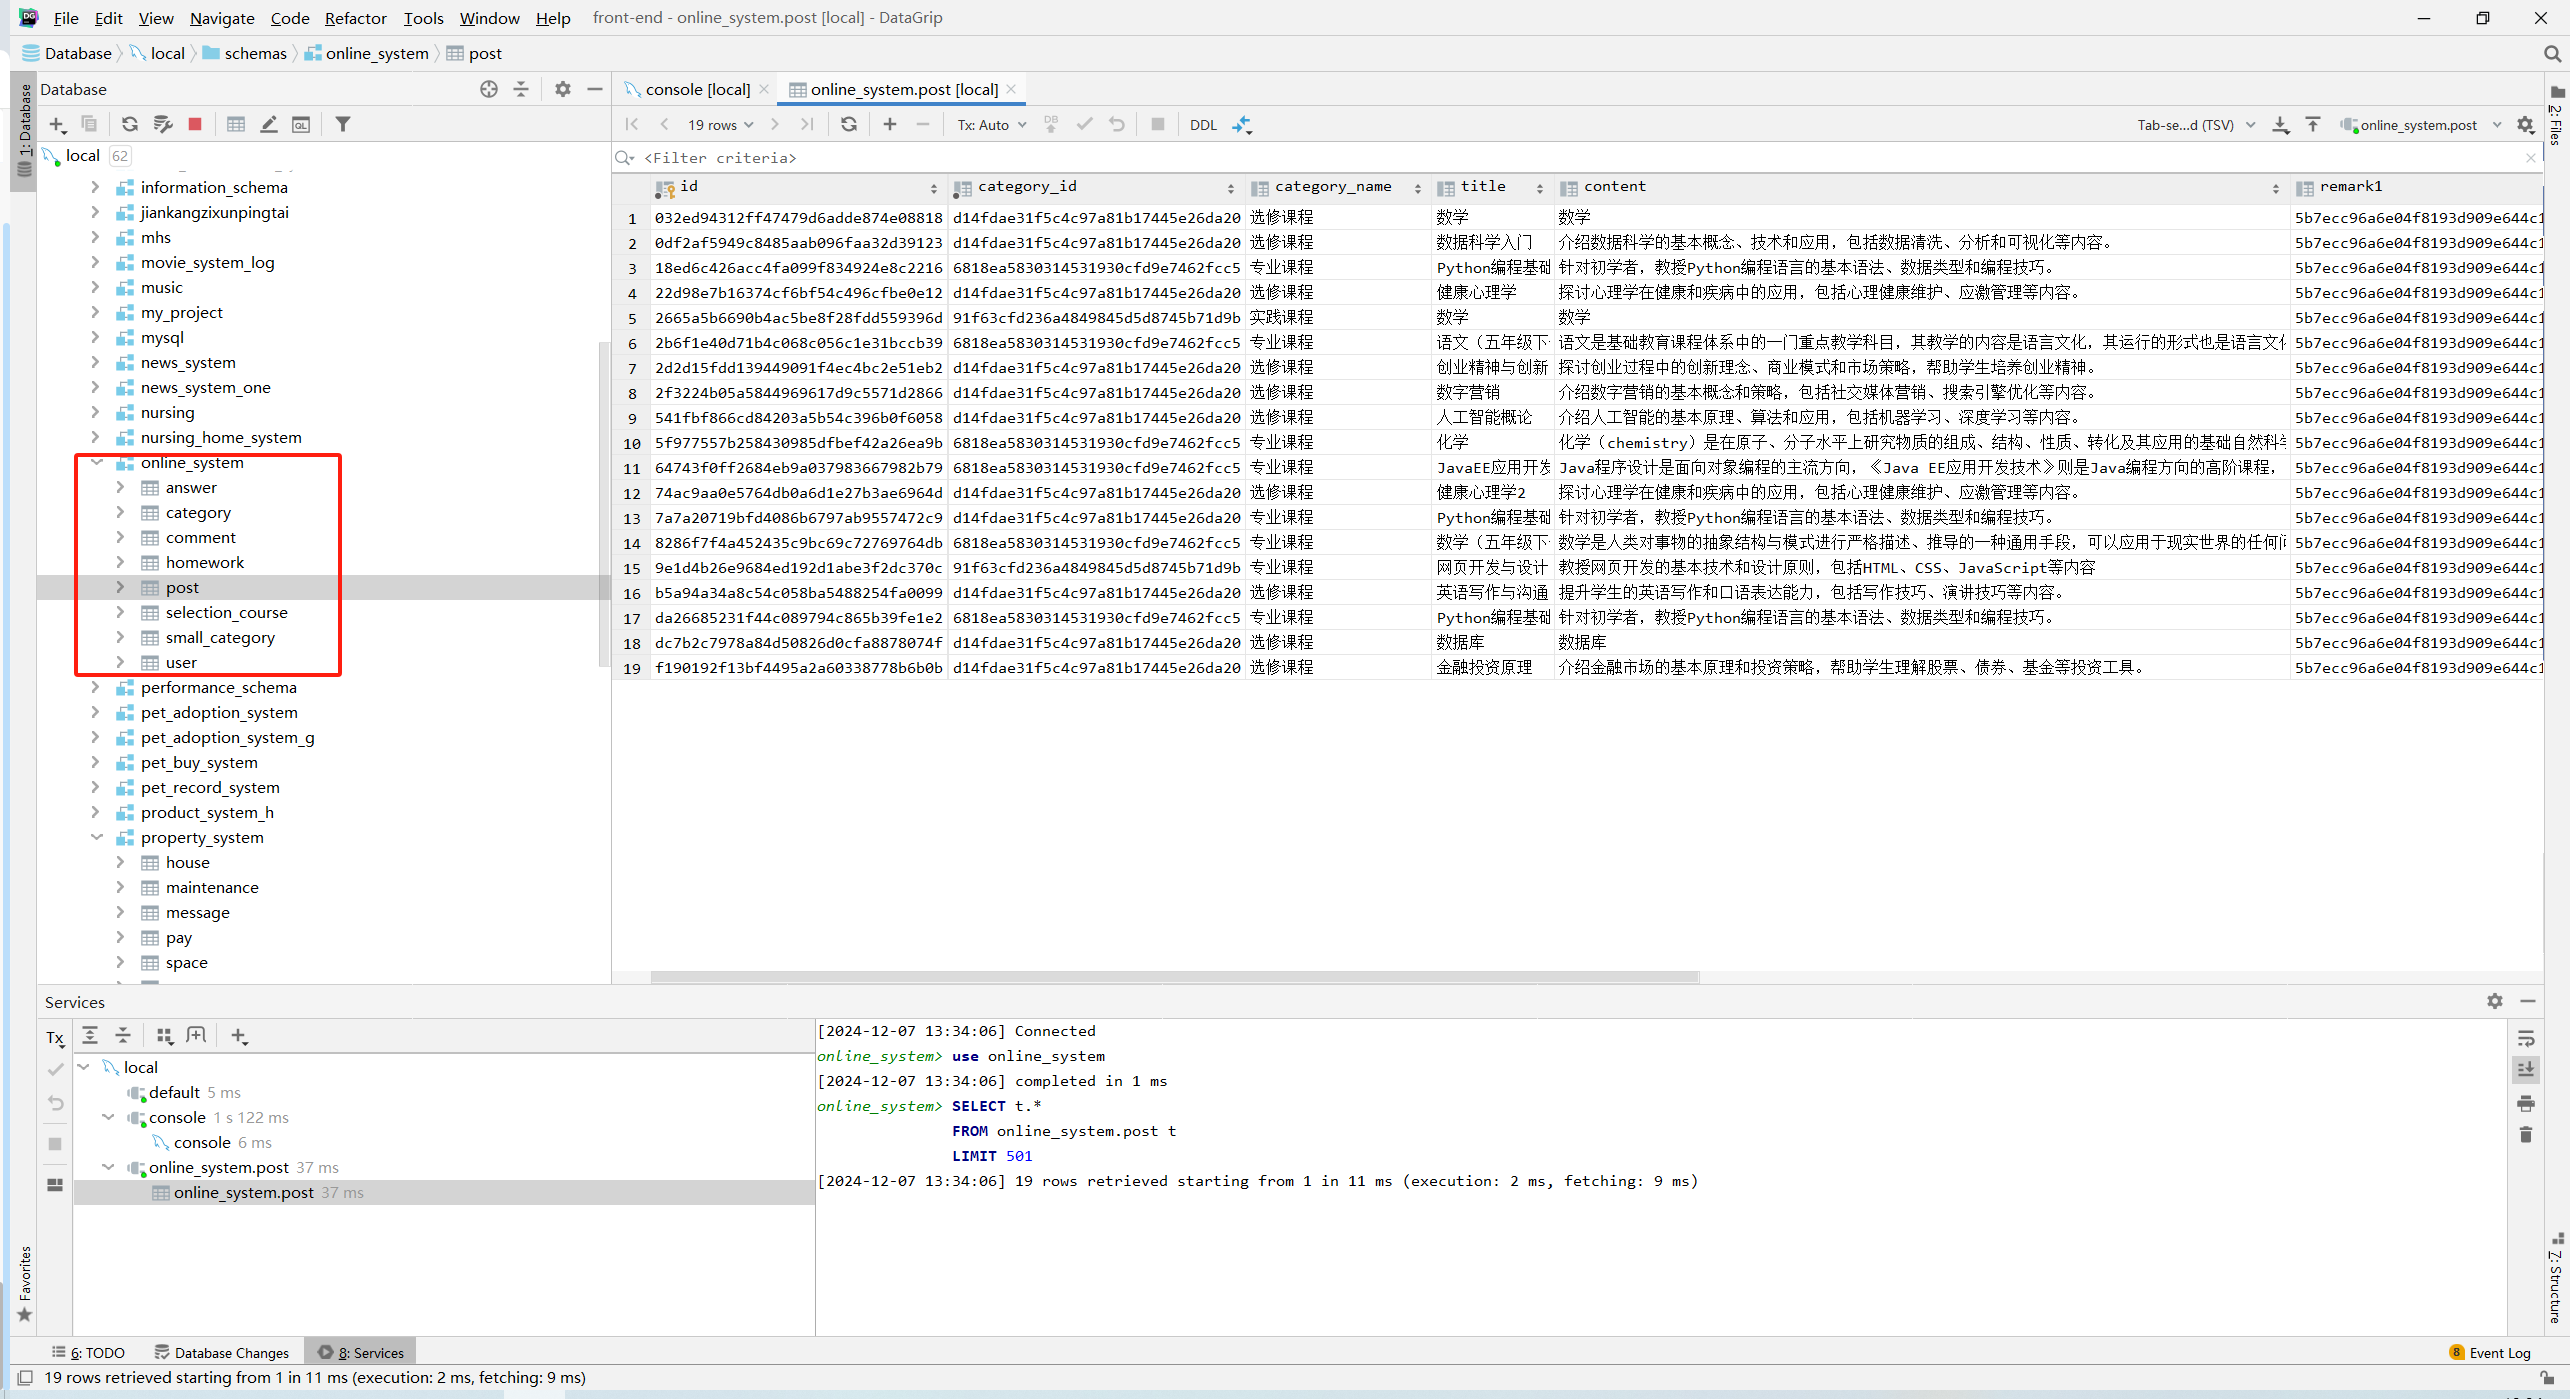Click the export data download icon
The width and height of the screenshot is (2570, 1399).
(2281, 124)
